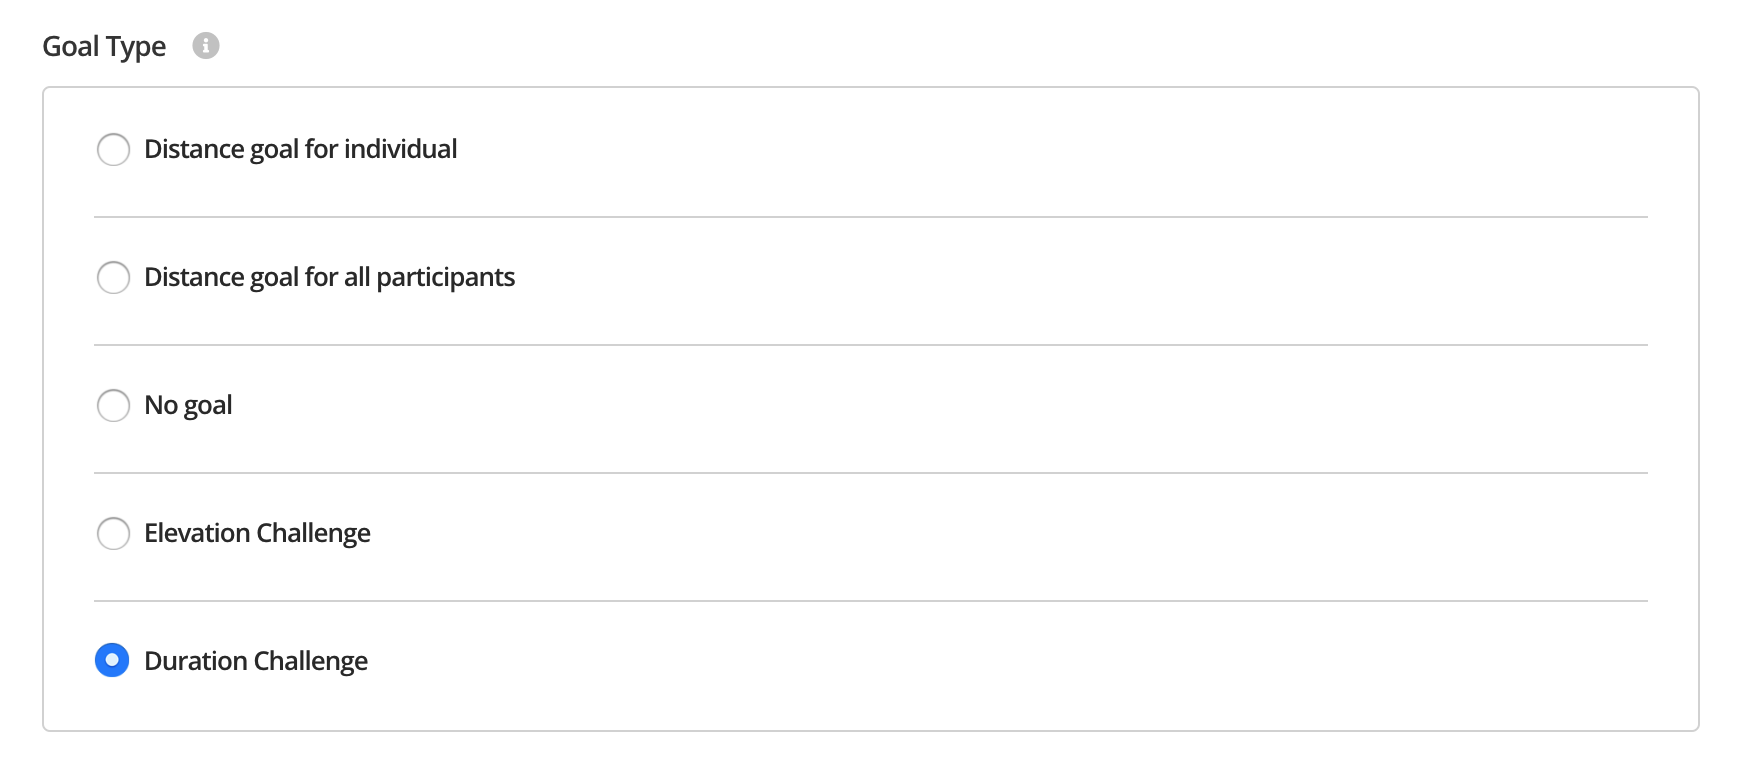Click the divider line below "Elevation Challenge"
Image resolution: width=1746 pixels, height=764 pixels.
coord(870,601)
